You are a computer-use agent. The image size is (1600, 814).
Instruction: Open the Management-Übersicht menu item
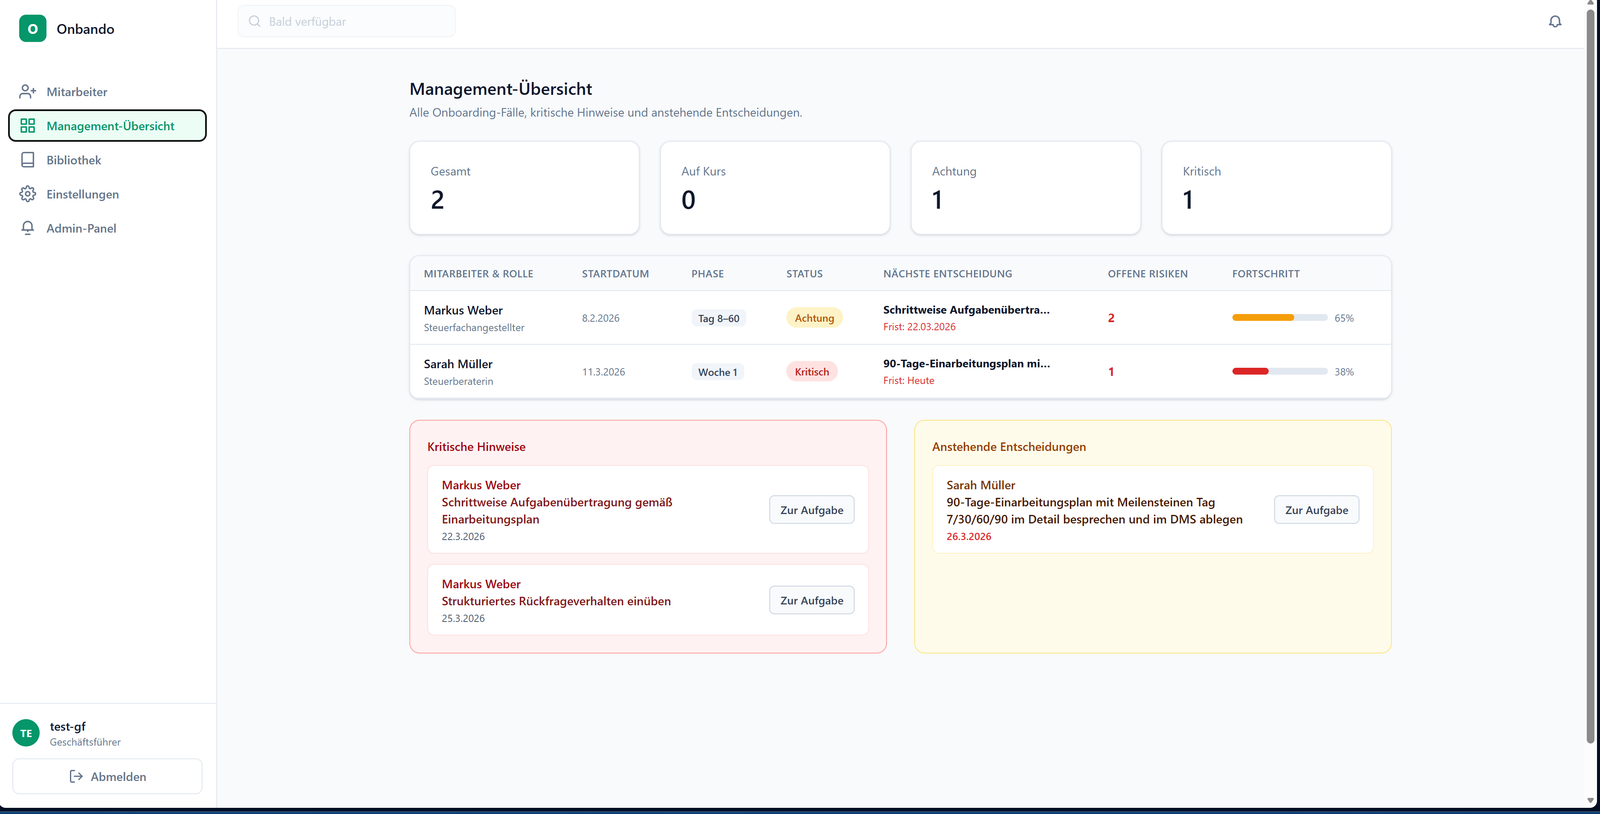[108, 126]
